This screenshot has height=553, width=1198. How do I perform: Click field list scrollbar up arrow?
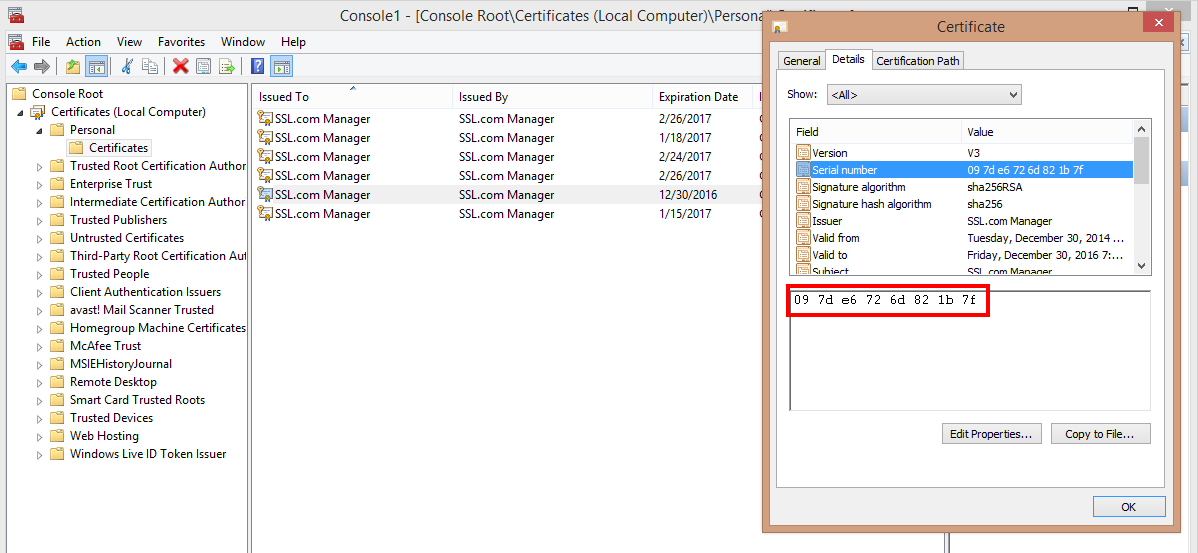[1141, 129]
